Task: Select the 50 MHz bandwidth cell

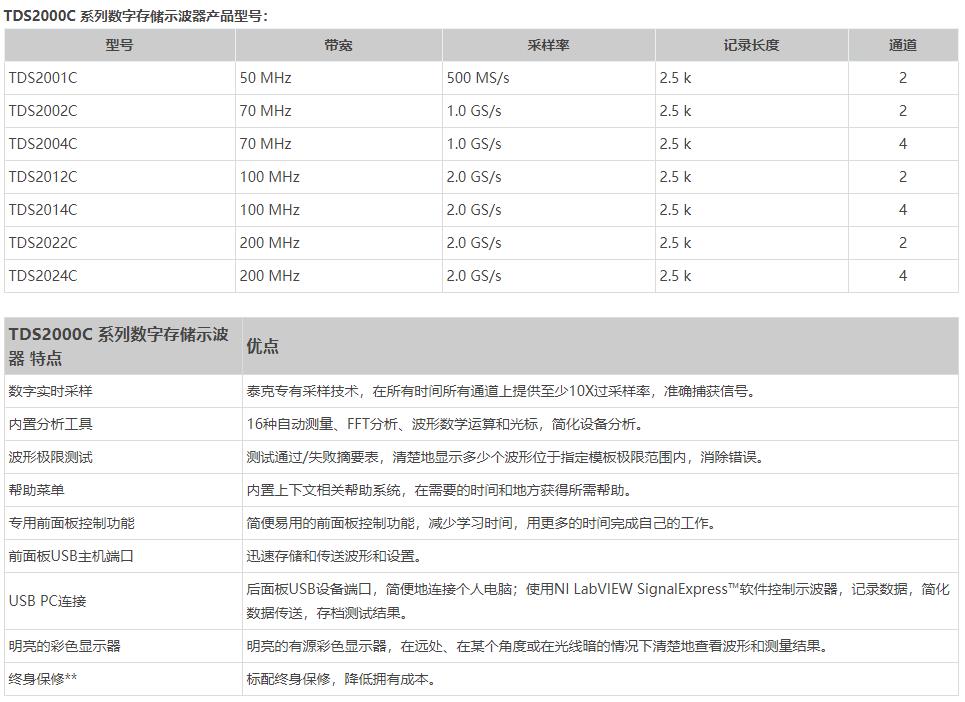Action: coord(265,78)
